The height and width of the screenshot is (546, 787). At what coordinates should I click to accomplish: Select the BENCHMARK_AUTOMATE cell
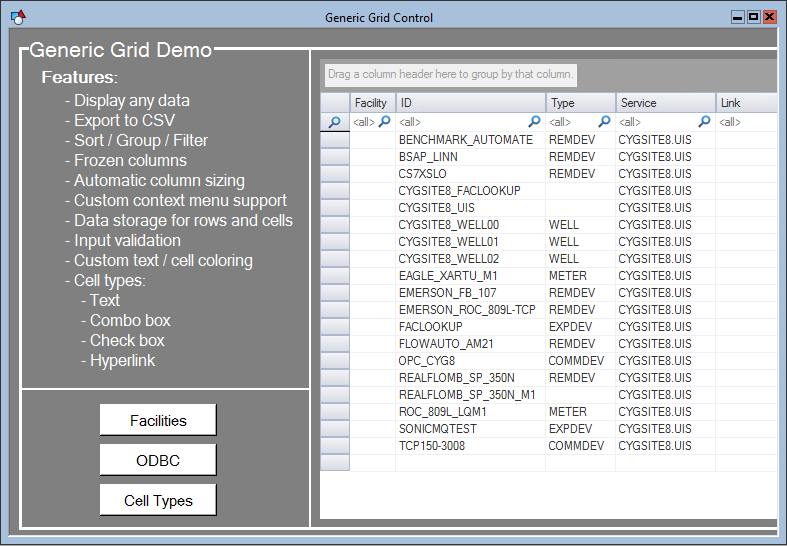(470, 140)
